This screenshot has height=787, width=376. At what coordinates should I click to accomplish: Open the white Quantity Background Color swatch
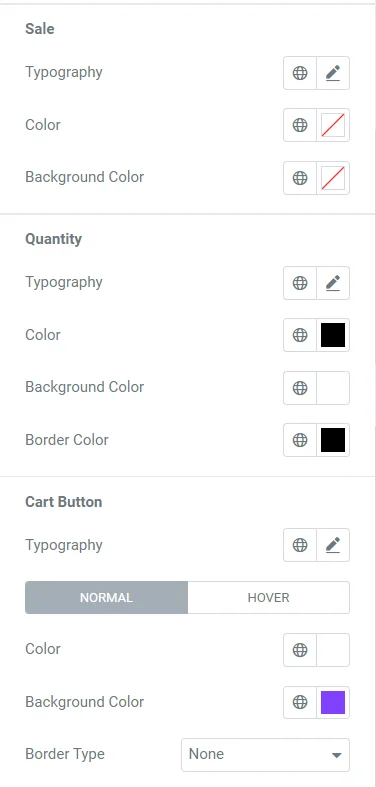(x=333, y=388)
